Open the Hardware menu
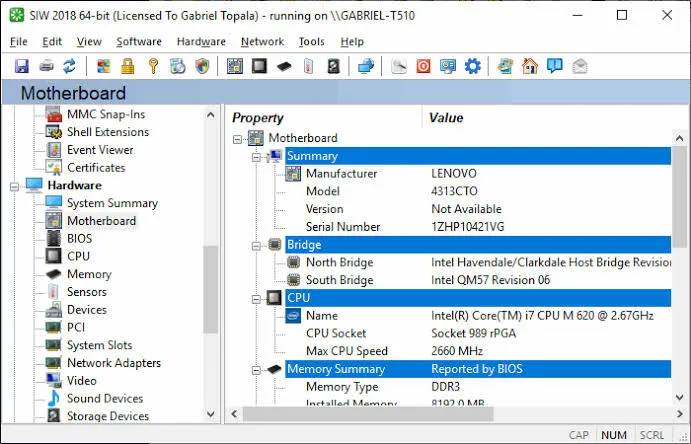Image resolution: width=691 pixels, height=444 pixels. click(x=201, y=41)
